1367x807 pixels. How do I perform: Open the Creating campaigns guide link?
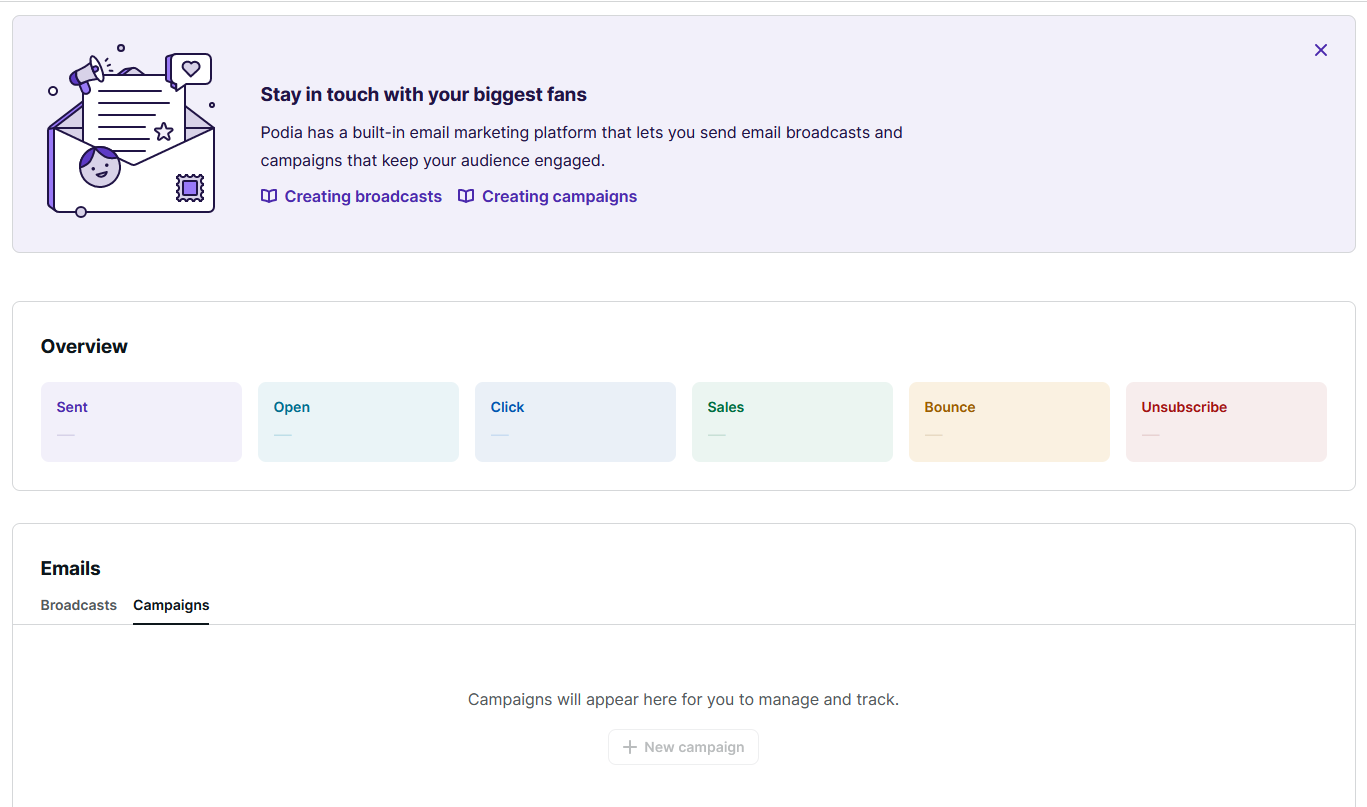(x=559, y=196)
